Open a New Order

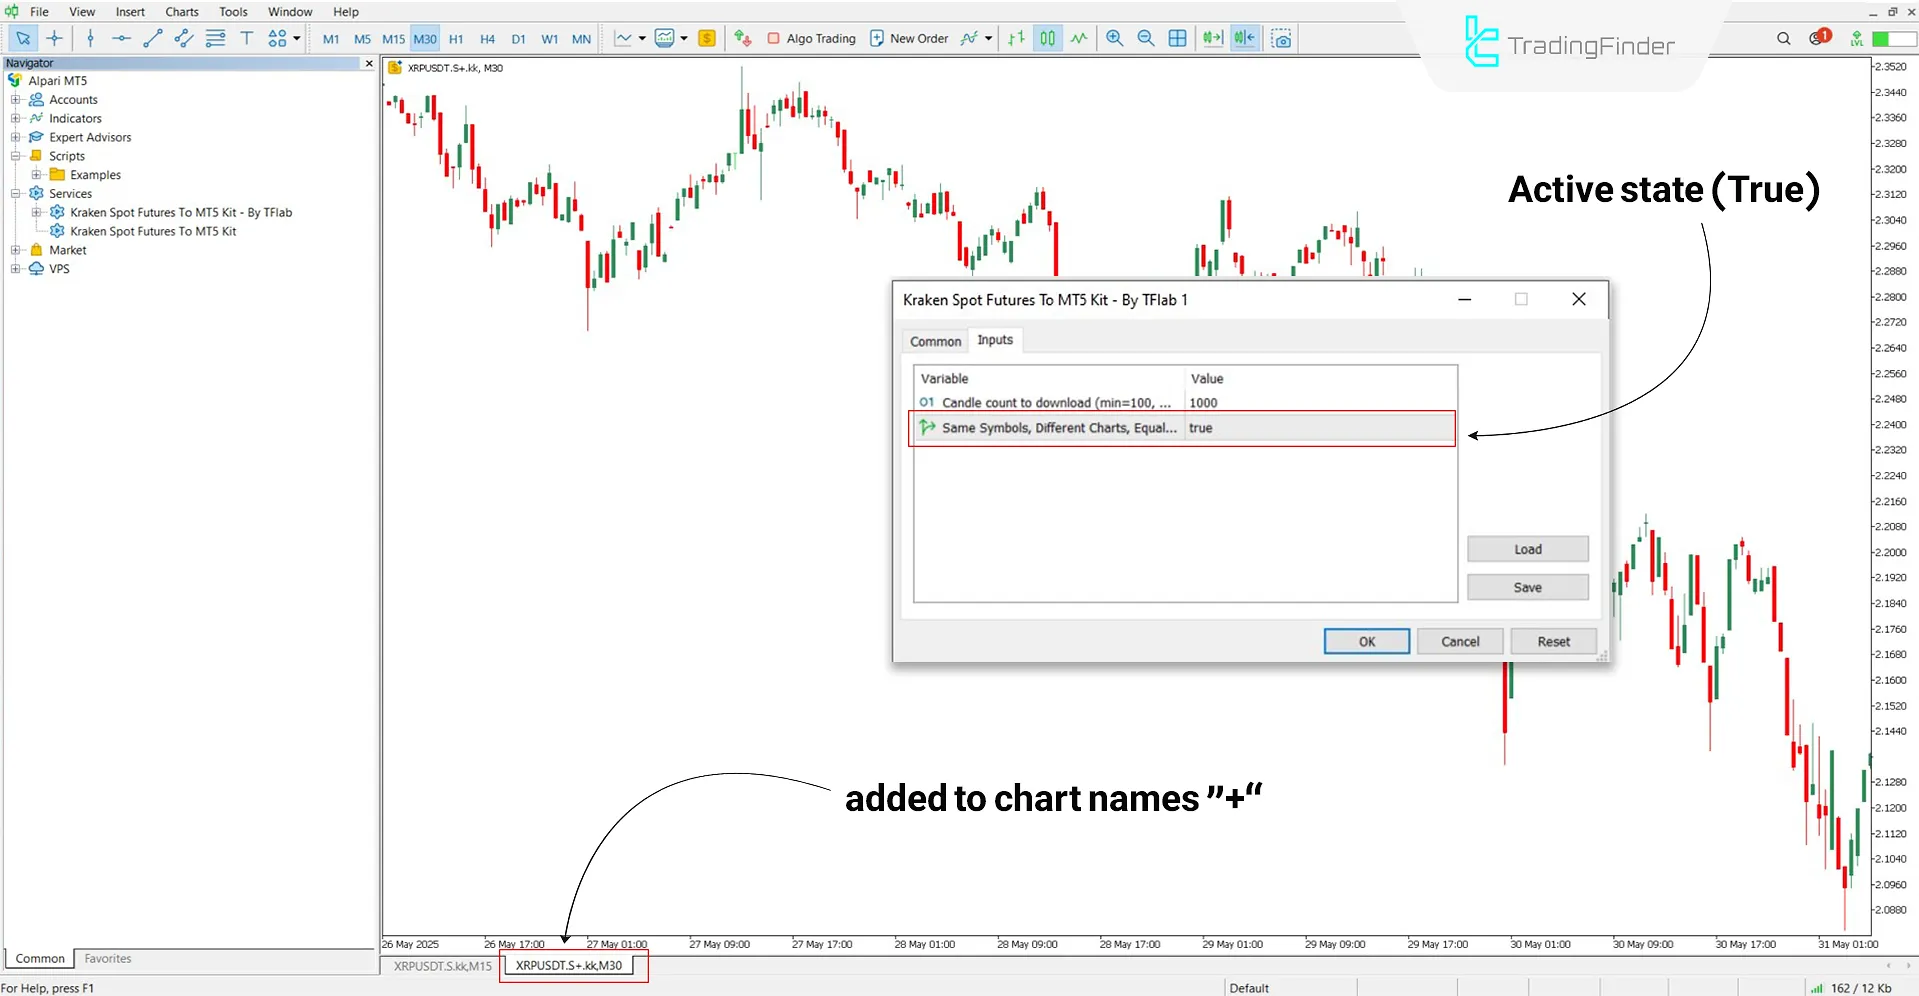[x=909, y=38]
